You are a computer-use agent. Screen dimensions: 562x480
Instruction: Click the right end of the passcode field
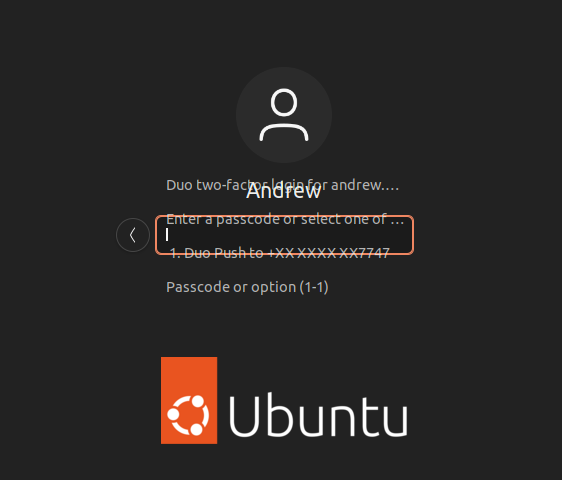point(403,235)
